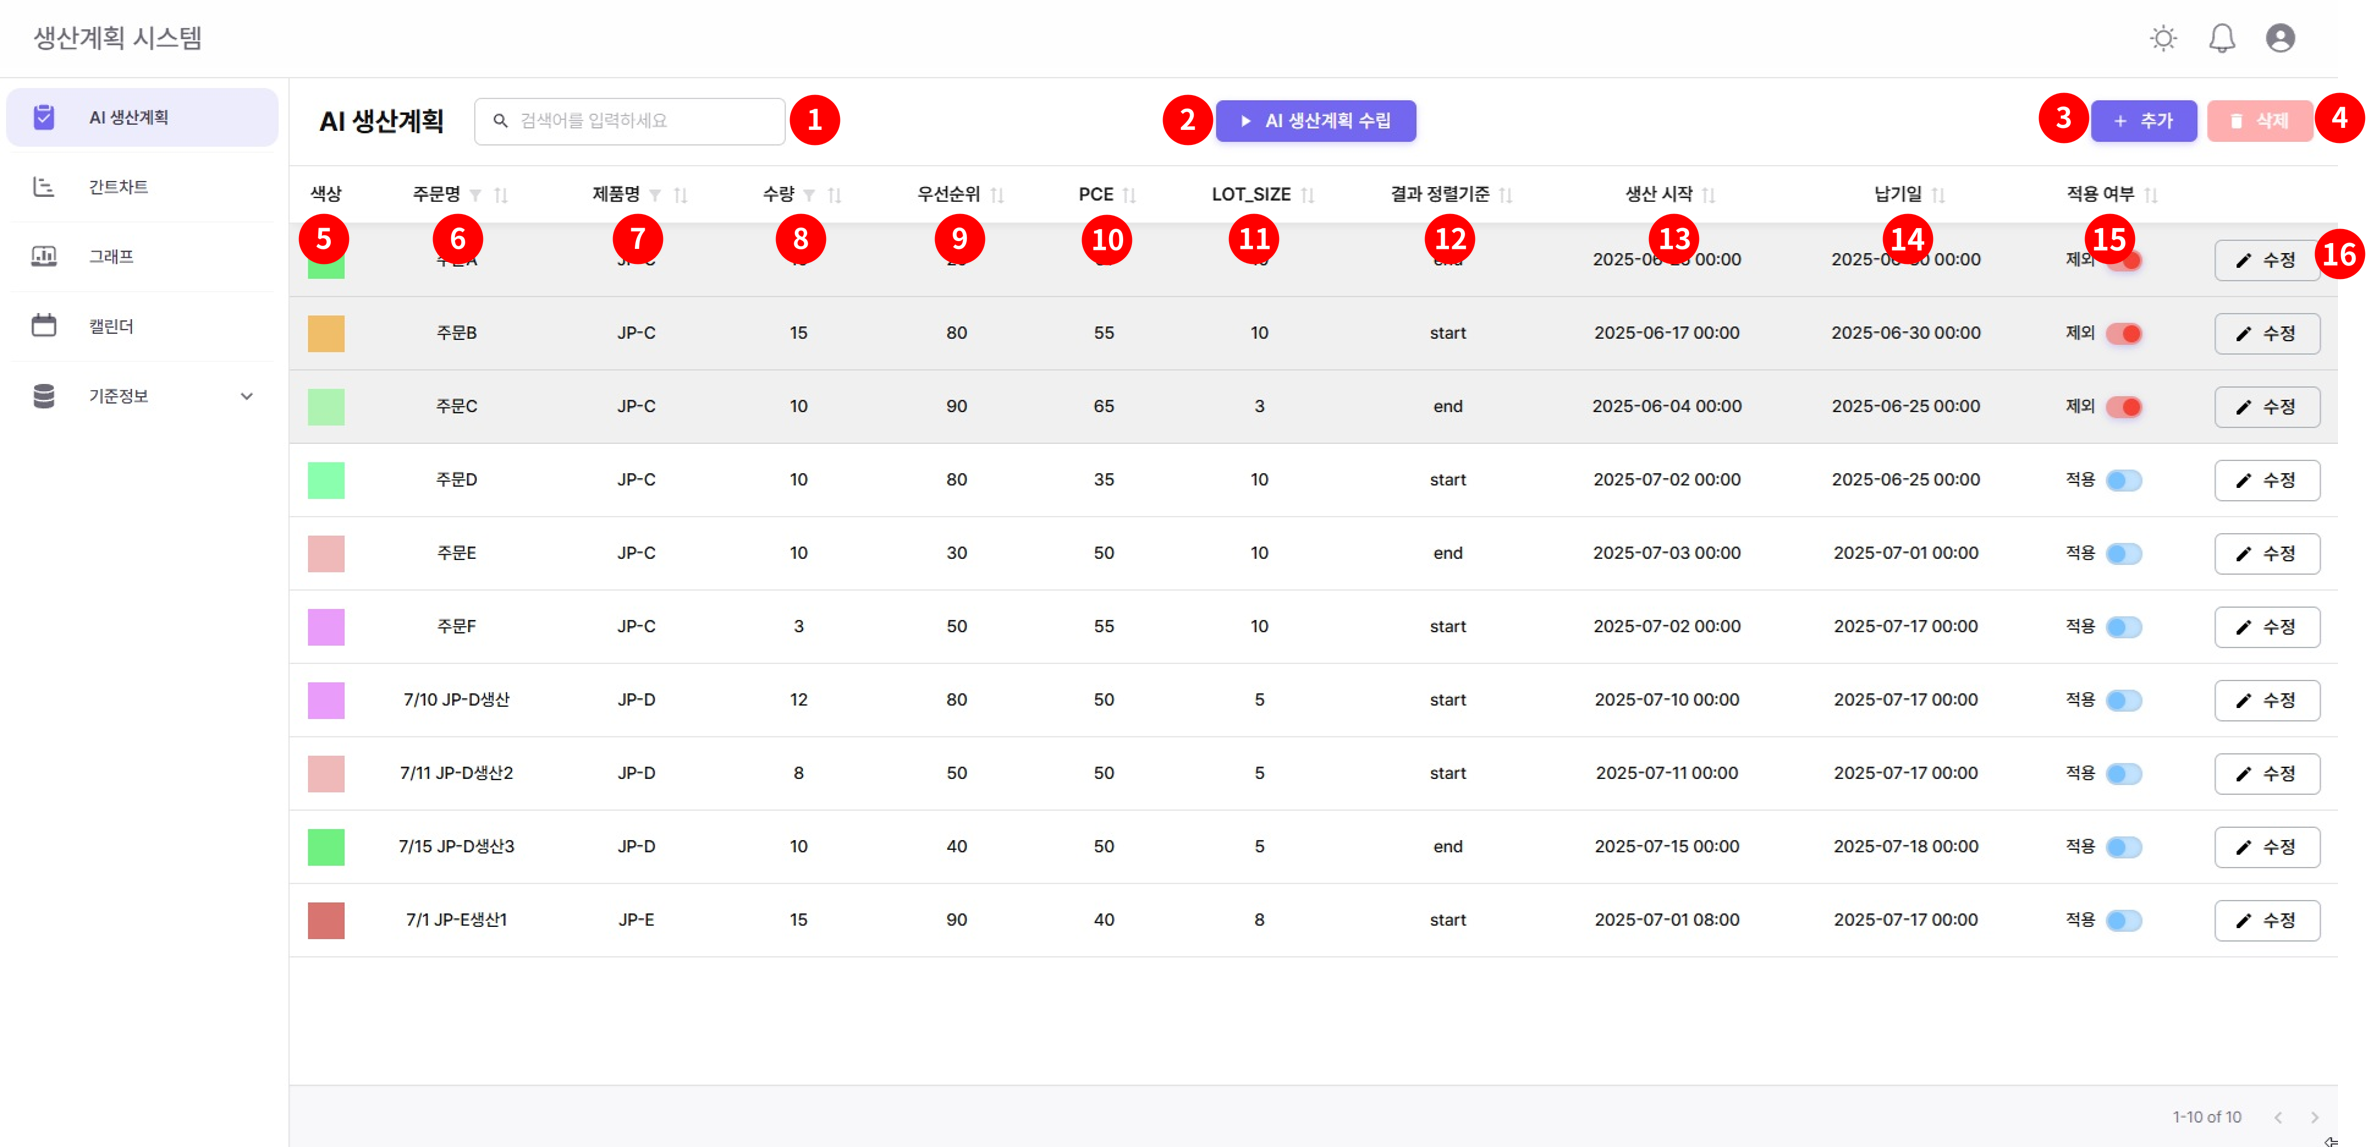This screenshot has height=1147, width=2366.
Task: Click the 추가 button
Action: click(2143, 121)
